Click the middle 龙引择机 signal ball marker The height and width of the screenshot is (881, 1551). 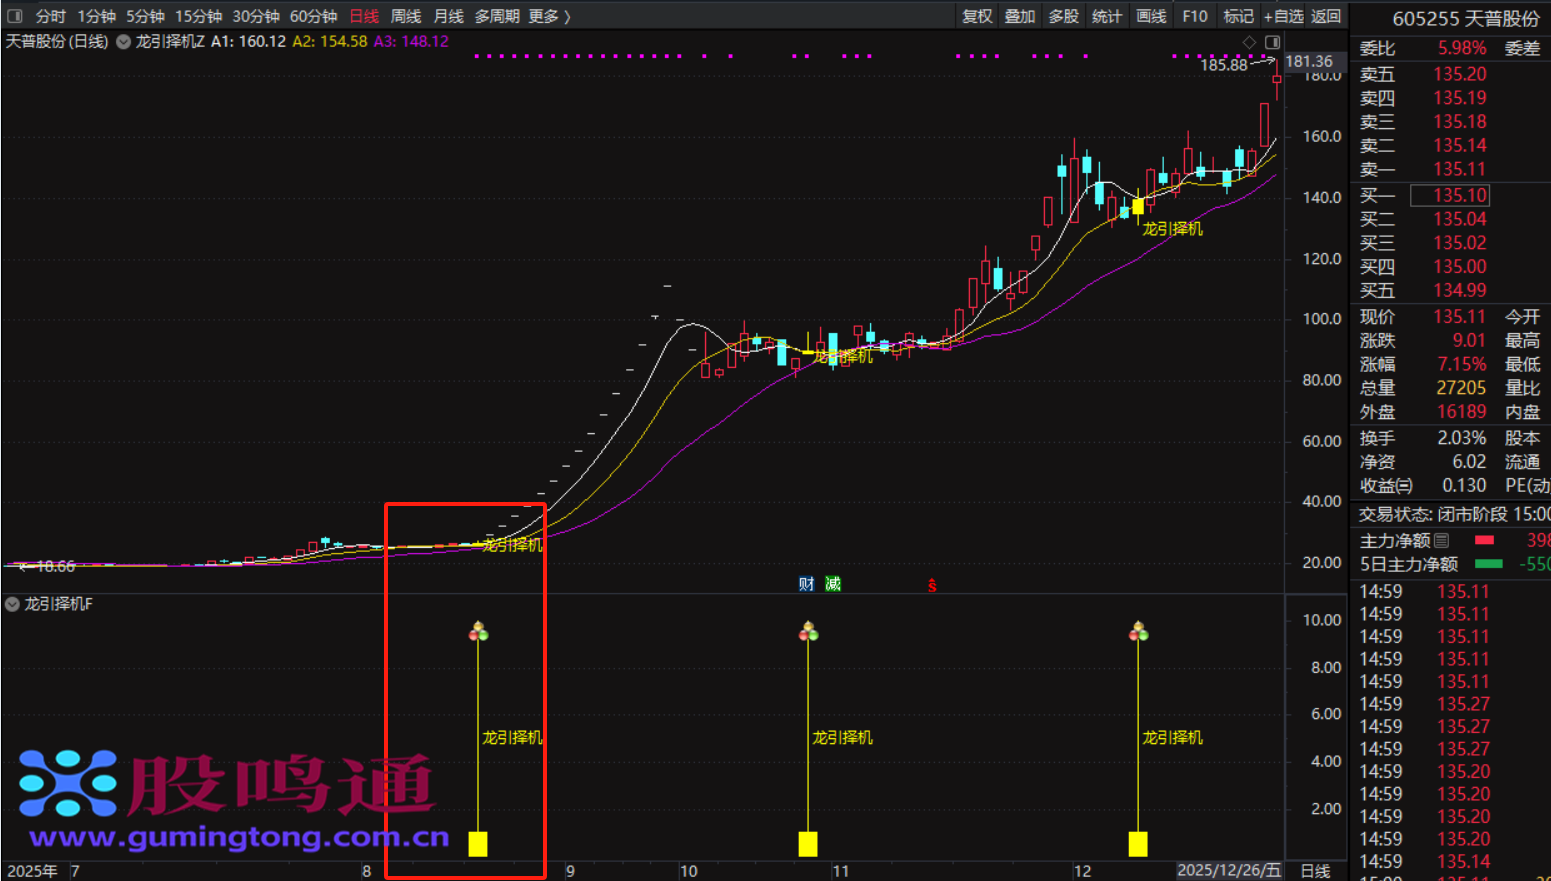point(808,631)
